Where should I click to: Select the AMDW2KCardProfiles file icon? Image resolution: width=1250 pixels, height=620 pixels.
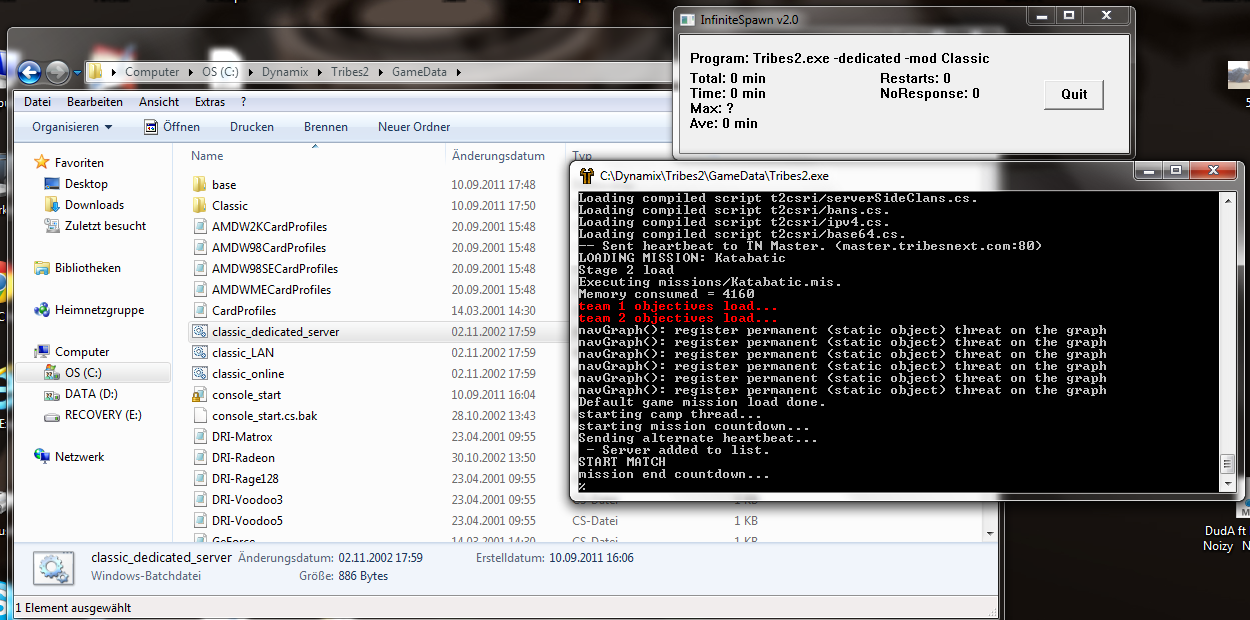(x=198, y=226)
